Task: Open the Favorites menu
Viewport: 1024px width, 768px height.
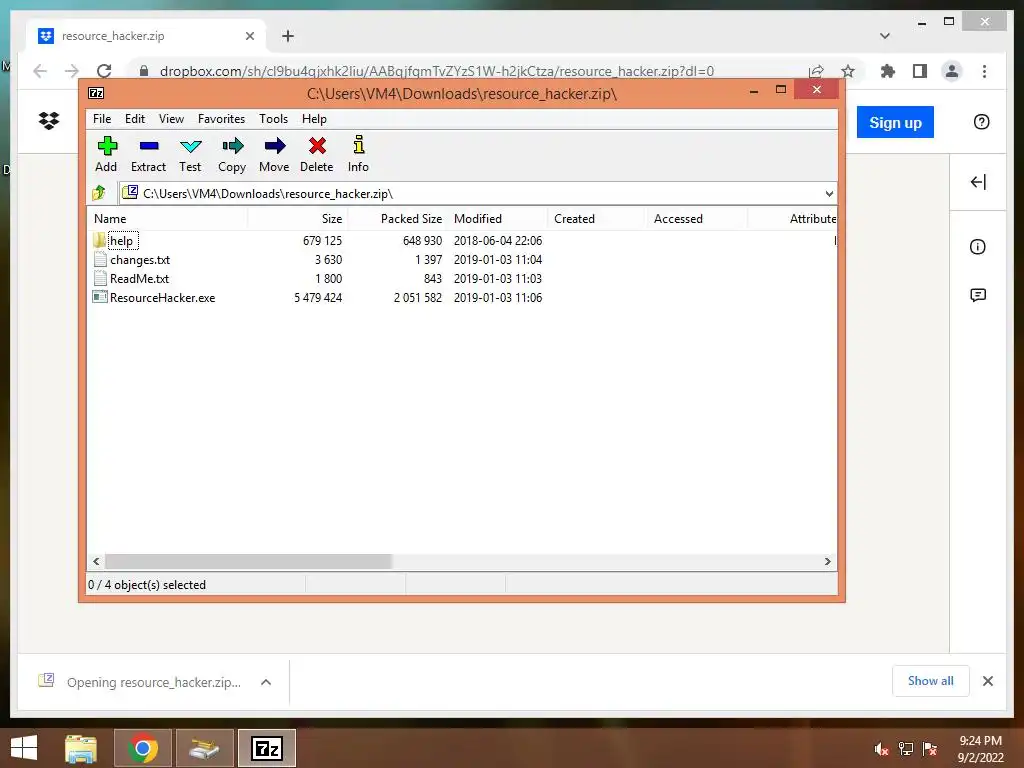Action: click(x=221, y=119)
